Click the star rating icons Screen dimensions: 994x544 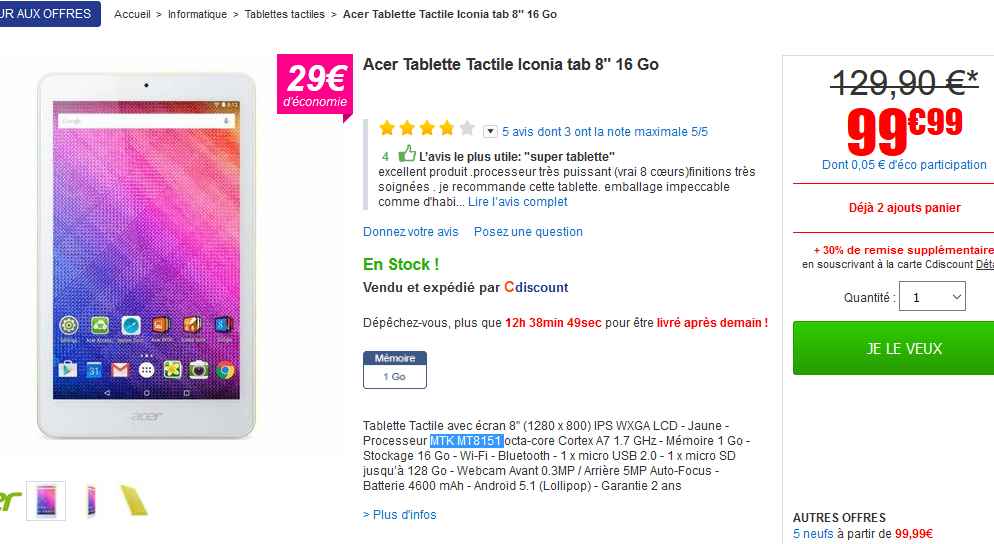(427, 129)
